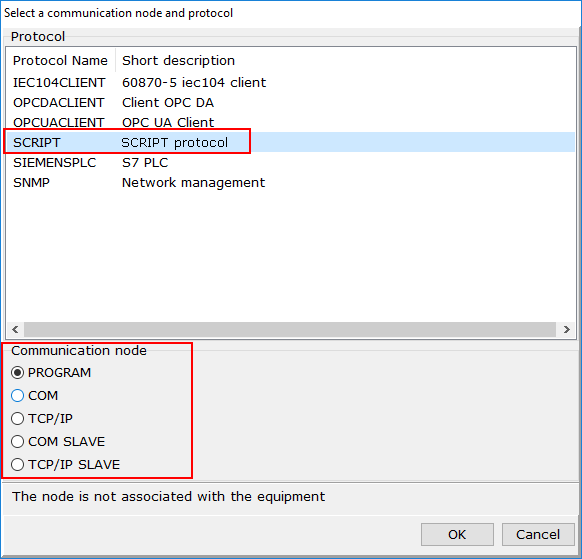Click the '60870-5 iec104 client' description

click(x=194, y=82)
